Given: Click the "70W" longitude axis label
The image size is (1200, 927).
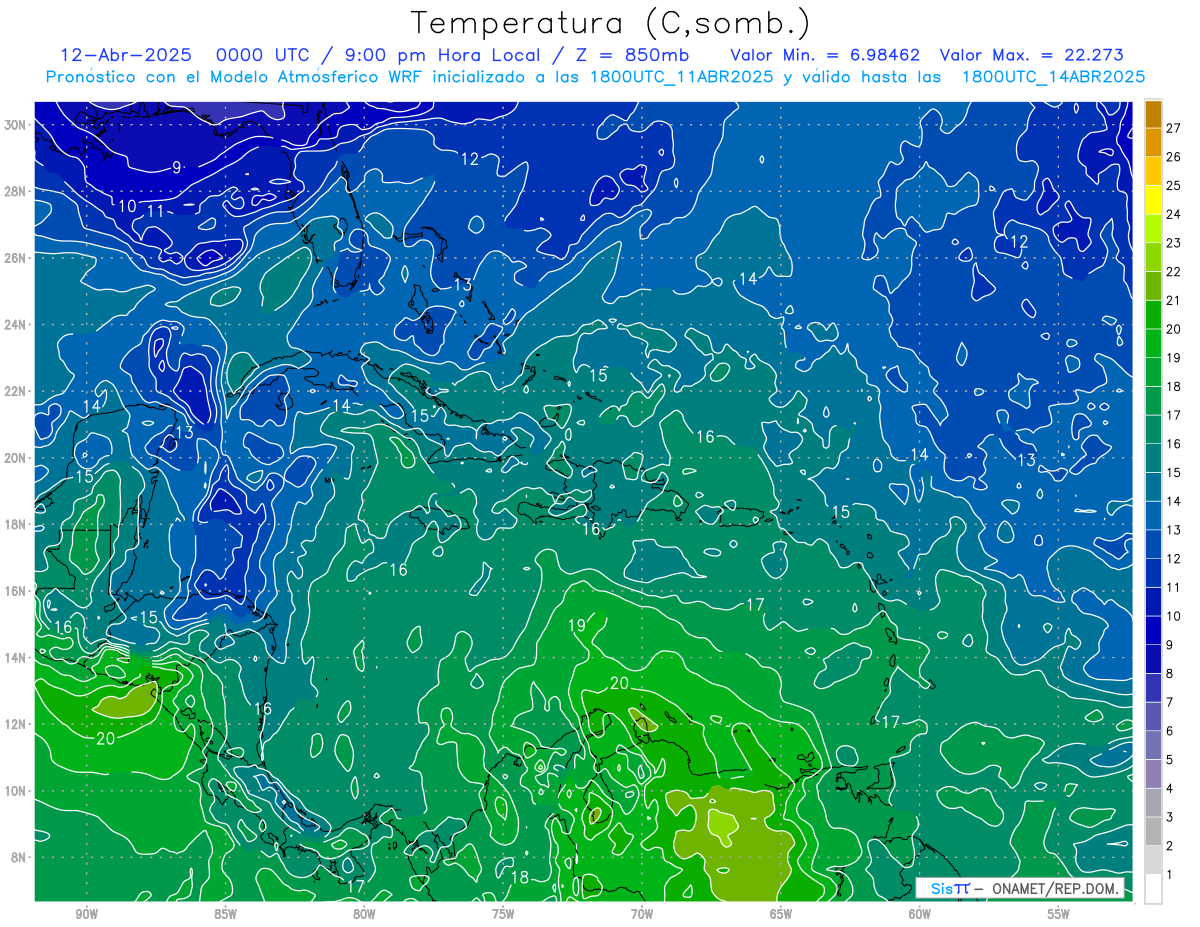Looking at the screenshot, I should point(642,915).
